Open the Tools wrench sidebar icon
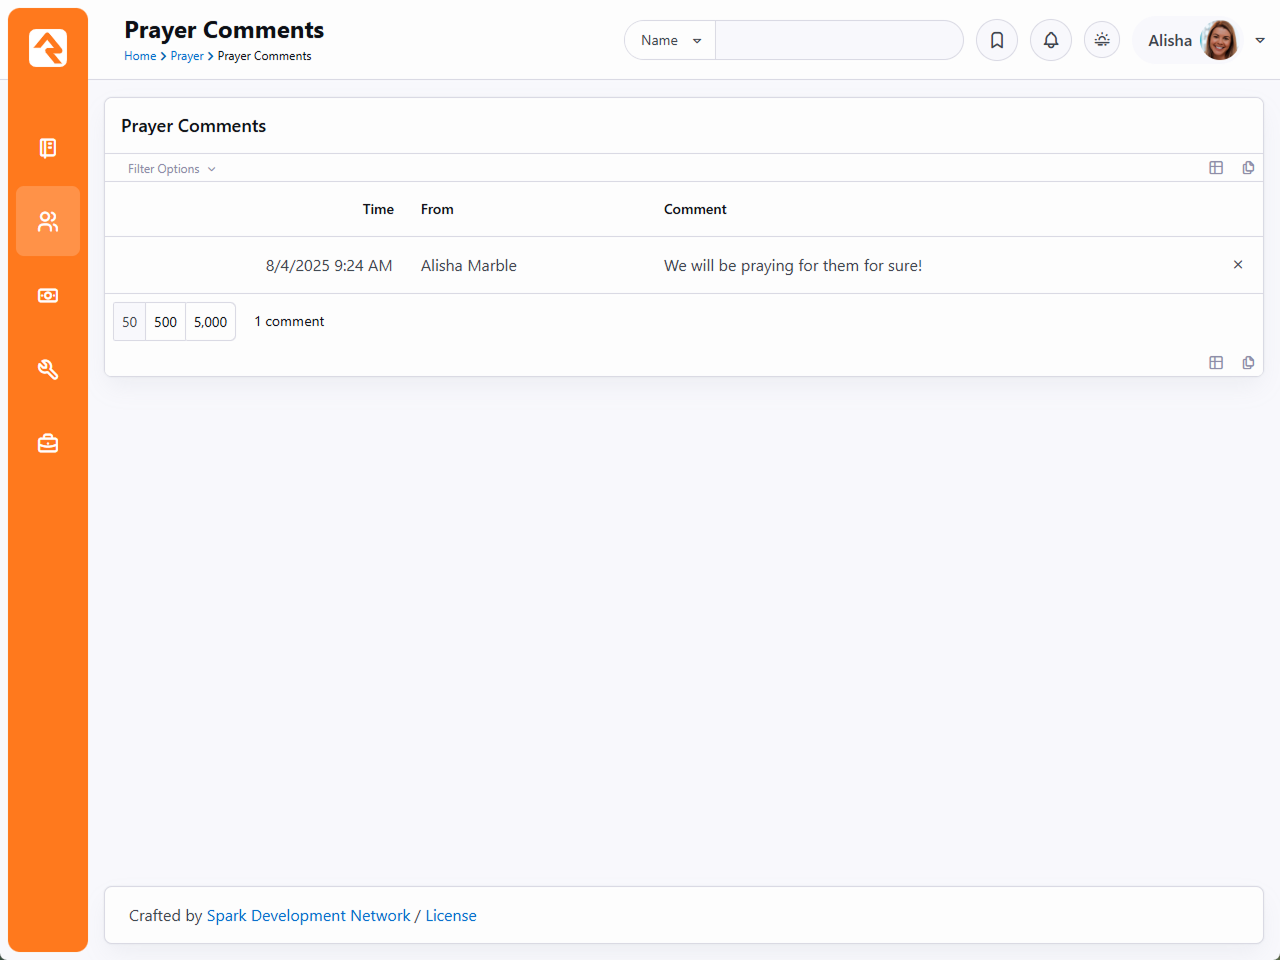 (48, 370)
